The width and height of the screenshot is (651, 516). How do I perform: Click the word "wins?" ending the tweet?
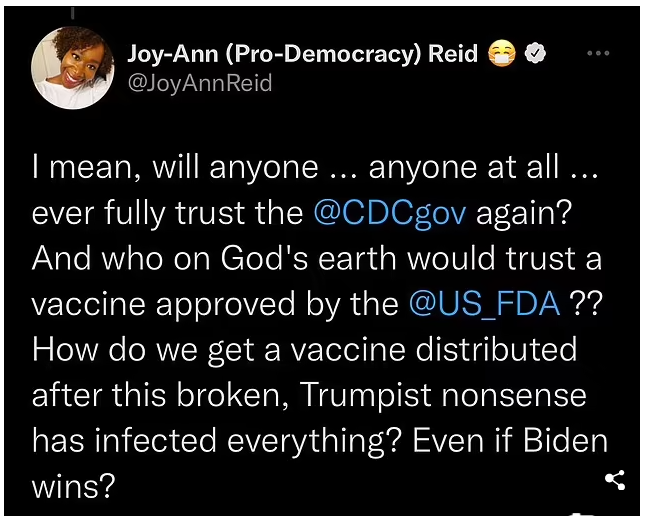[x=73, y=486]
